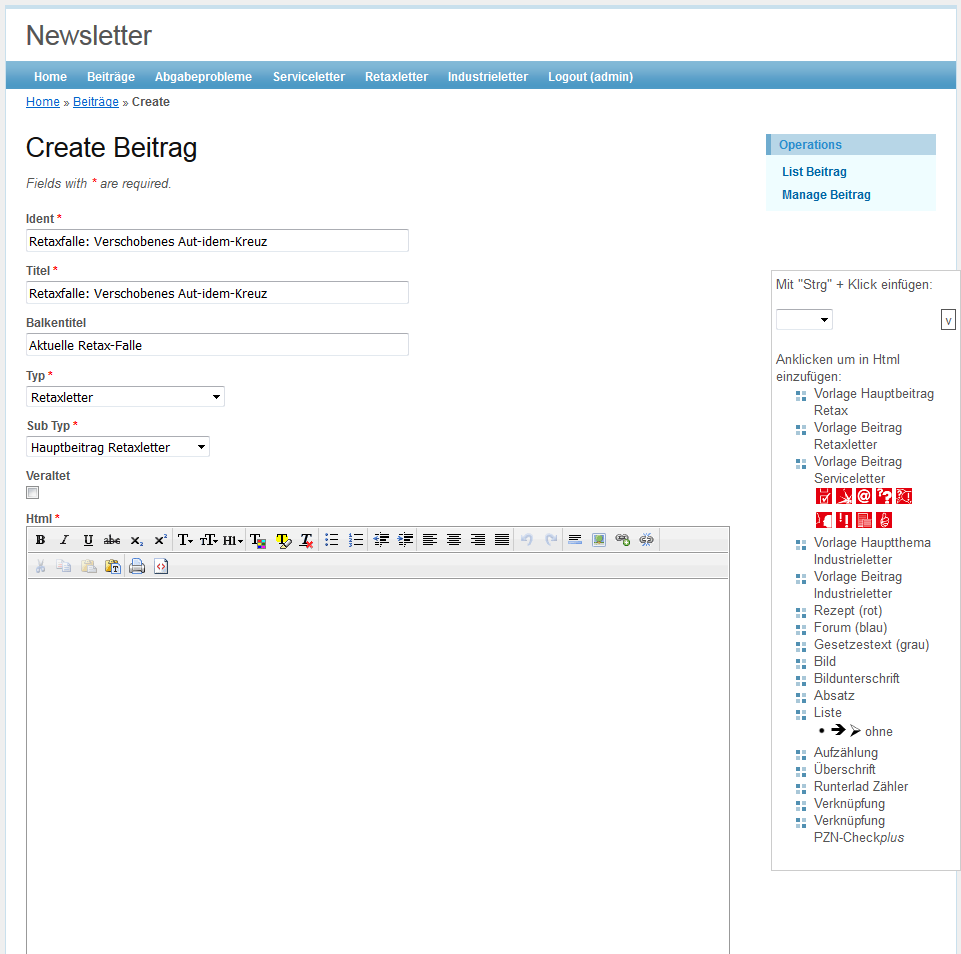Screen dimensions: 961x954
Task: Open the text color picker
Action: (x=257, y=540)
